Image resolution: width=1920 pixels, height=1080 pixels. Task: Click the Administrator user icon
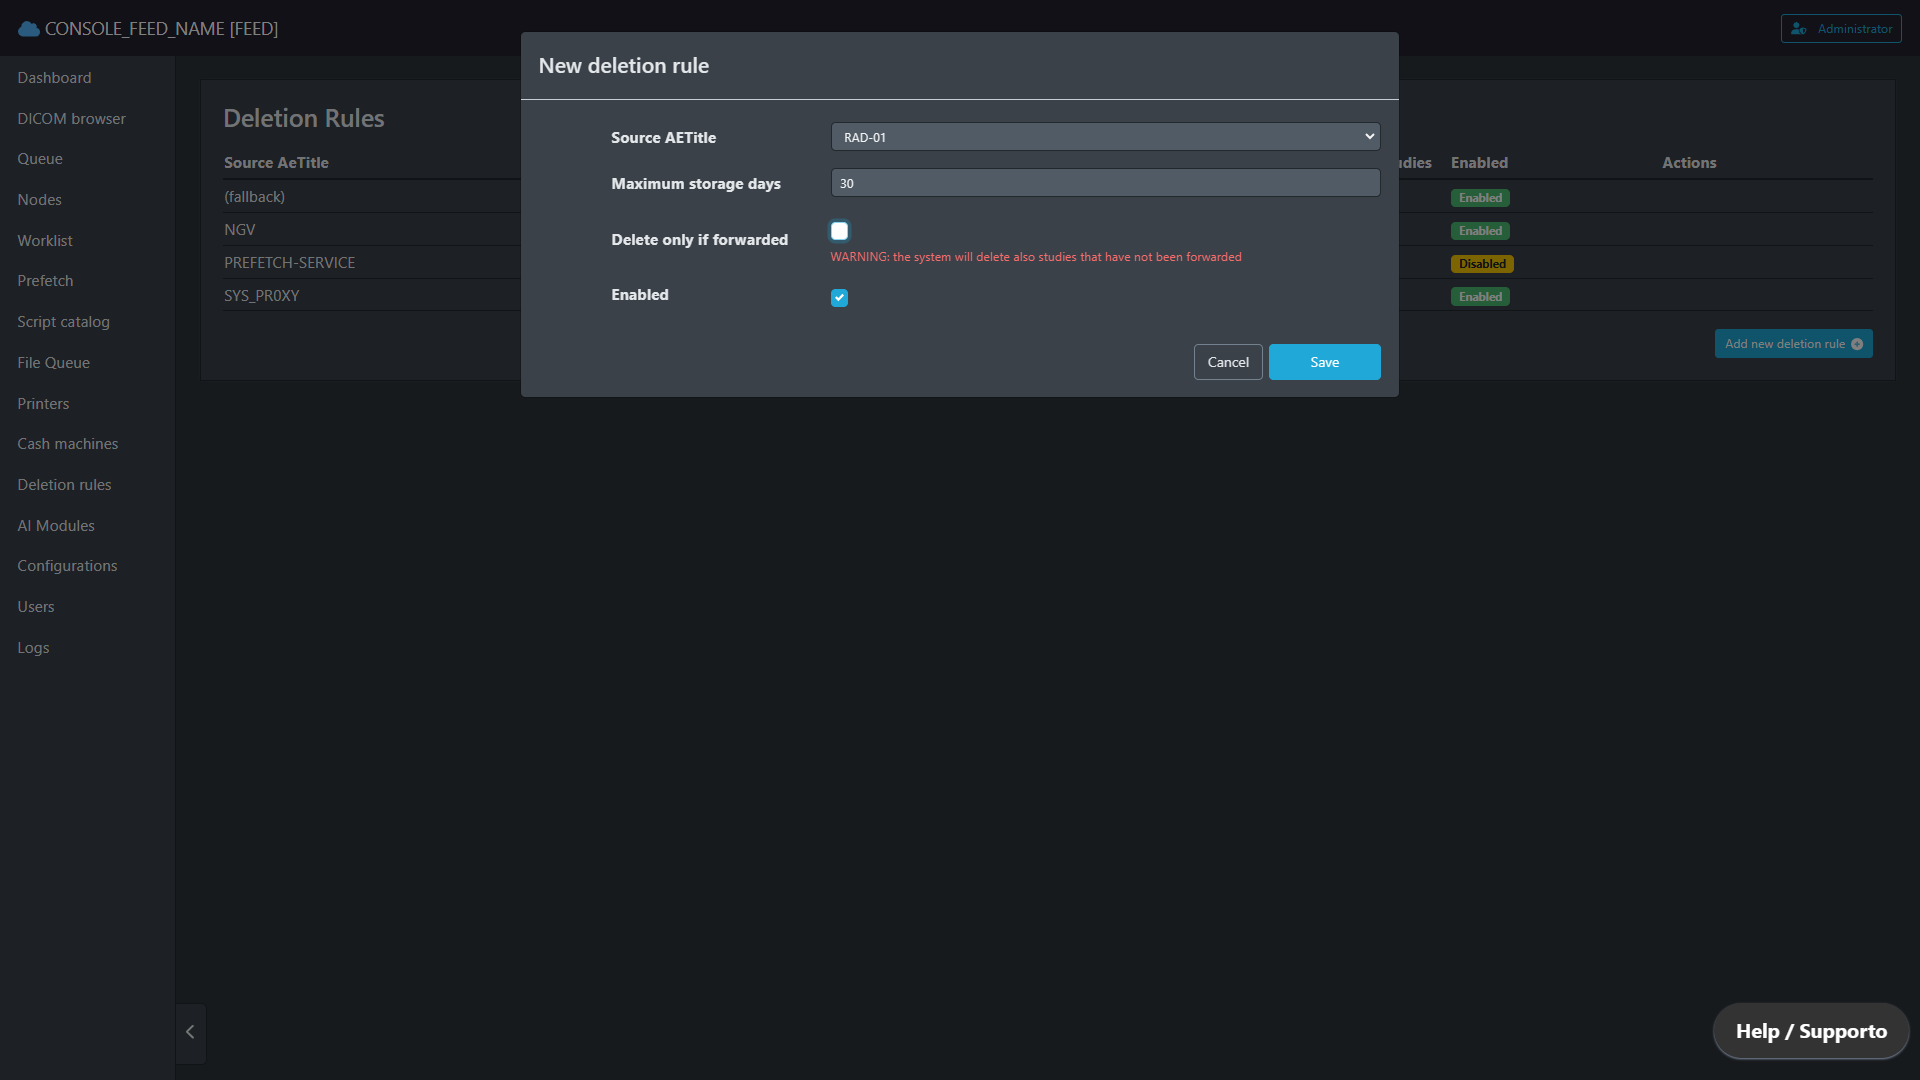tap(1799, 29)
